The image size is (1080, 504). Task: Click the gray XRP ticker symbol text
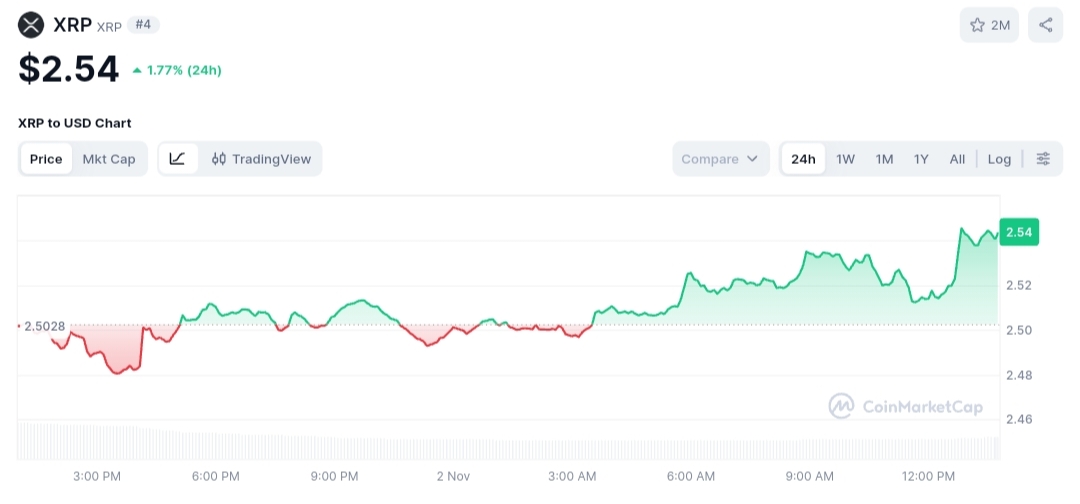tap(109, 27)
